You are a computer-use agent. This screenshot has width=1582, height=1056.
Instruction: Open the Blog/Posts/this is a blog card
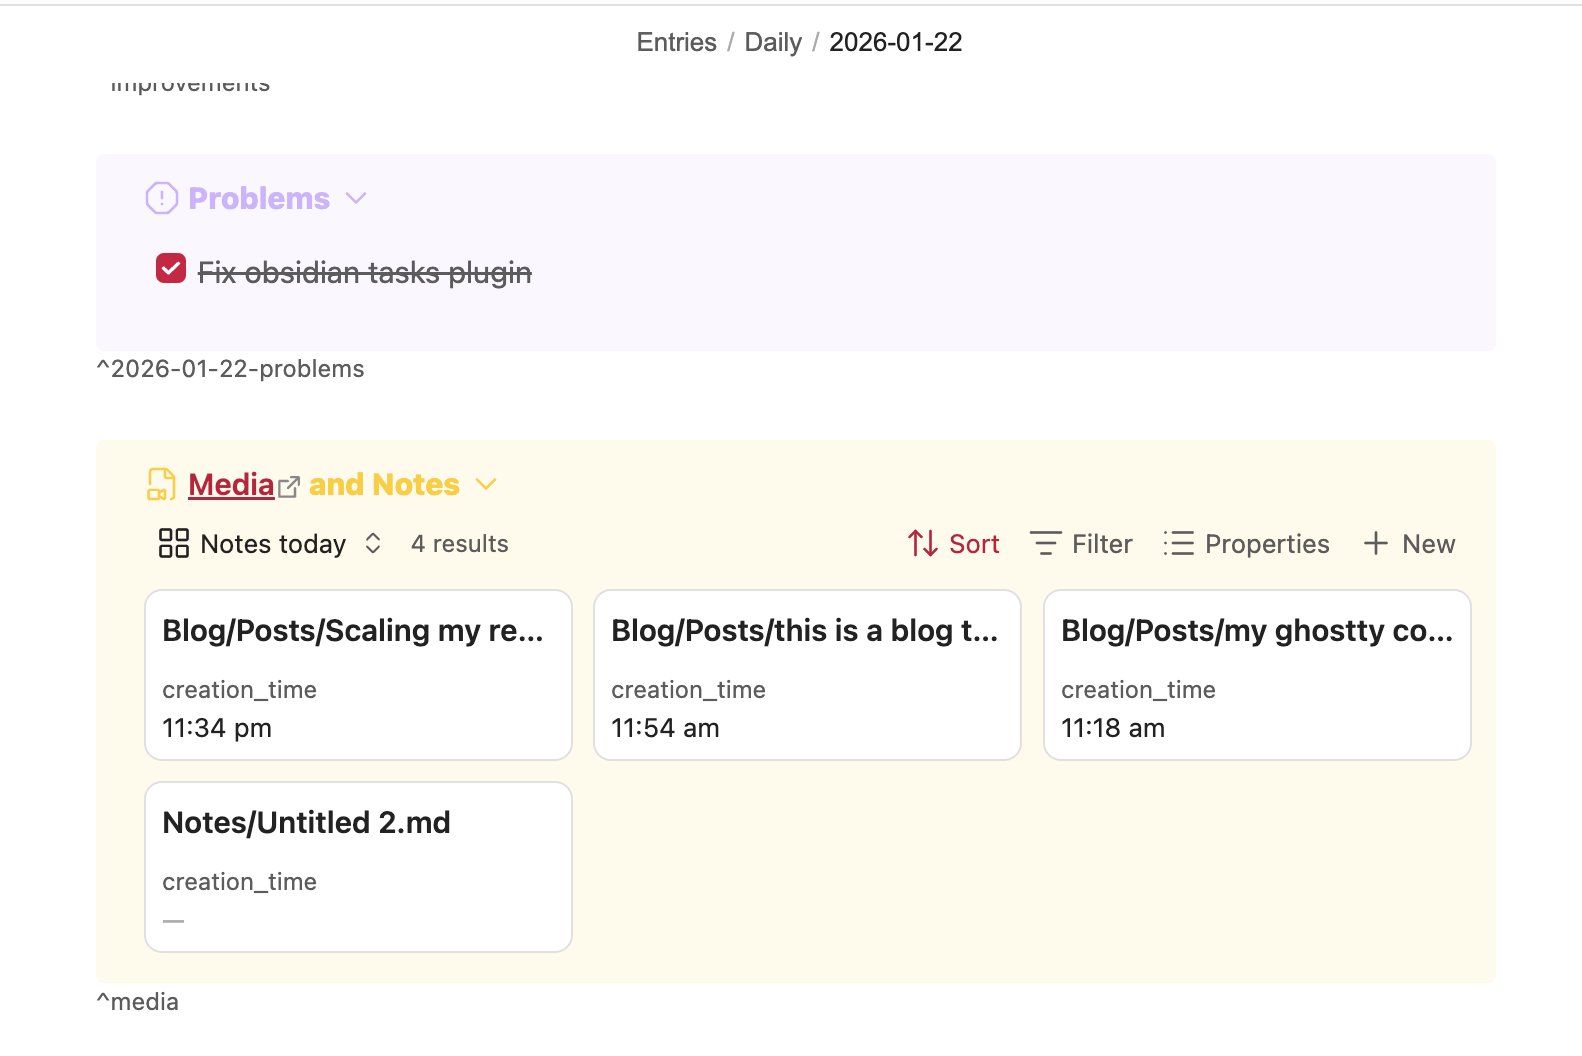(807, 675)
